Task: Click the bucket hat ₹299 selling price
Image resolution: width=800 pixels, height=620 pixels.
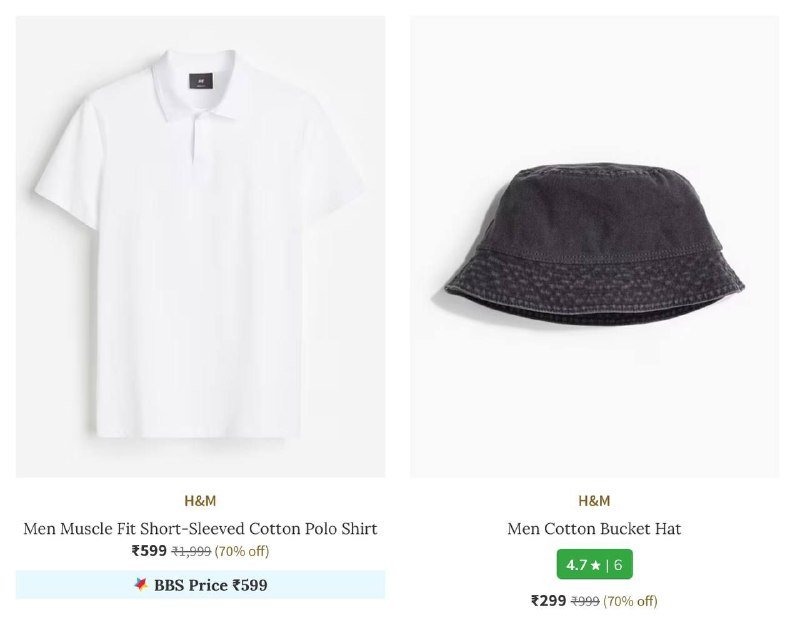Action: click(548, 601)
